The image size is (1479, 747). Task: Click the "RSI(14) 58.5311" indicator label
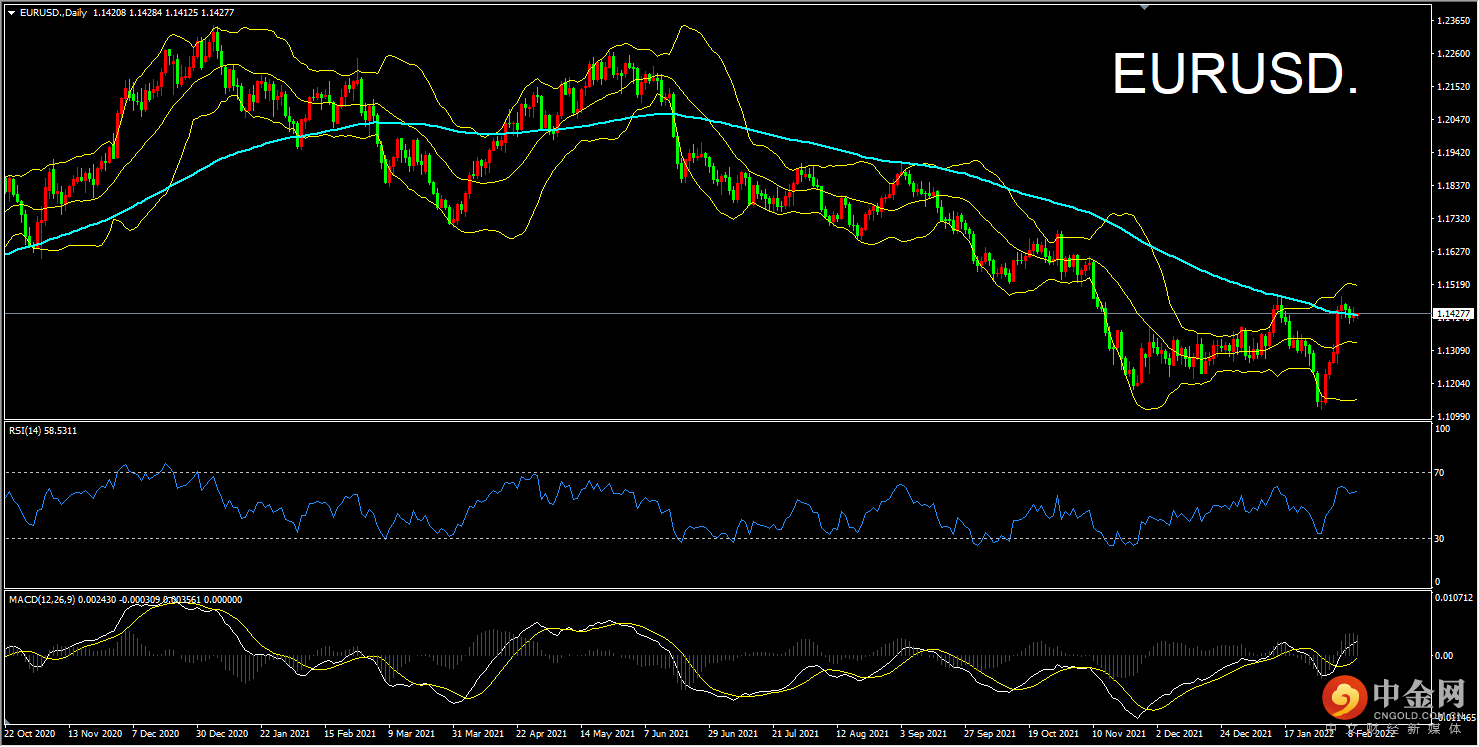43,430
